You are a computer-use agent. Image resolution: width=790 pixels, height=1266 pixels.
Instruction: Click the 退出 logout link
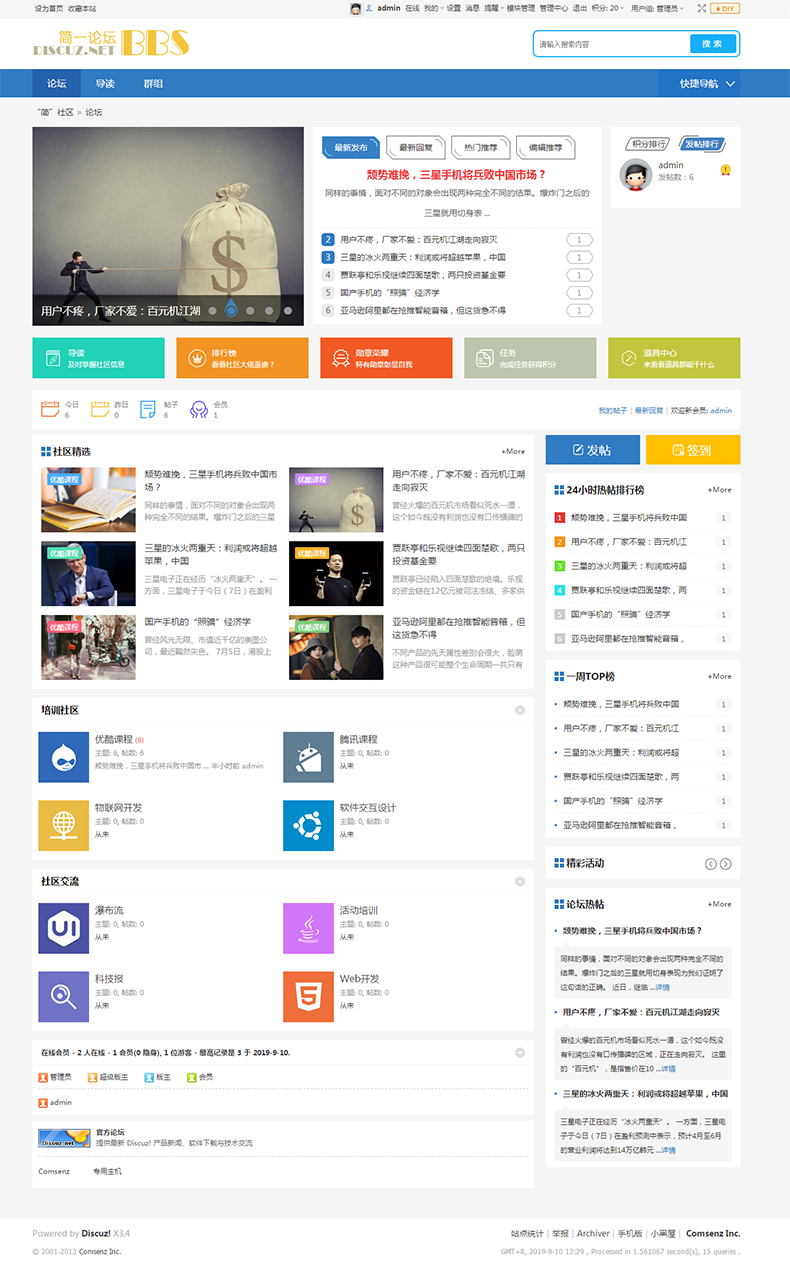[579, 8]
